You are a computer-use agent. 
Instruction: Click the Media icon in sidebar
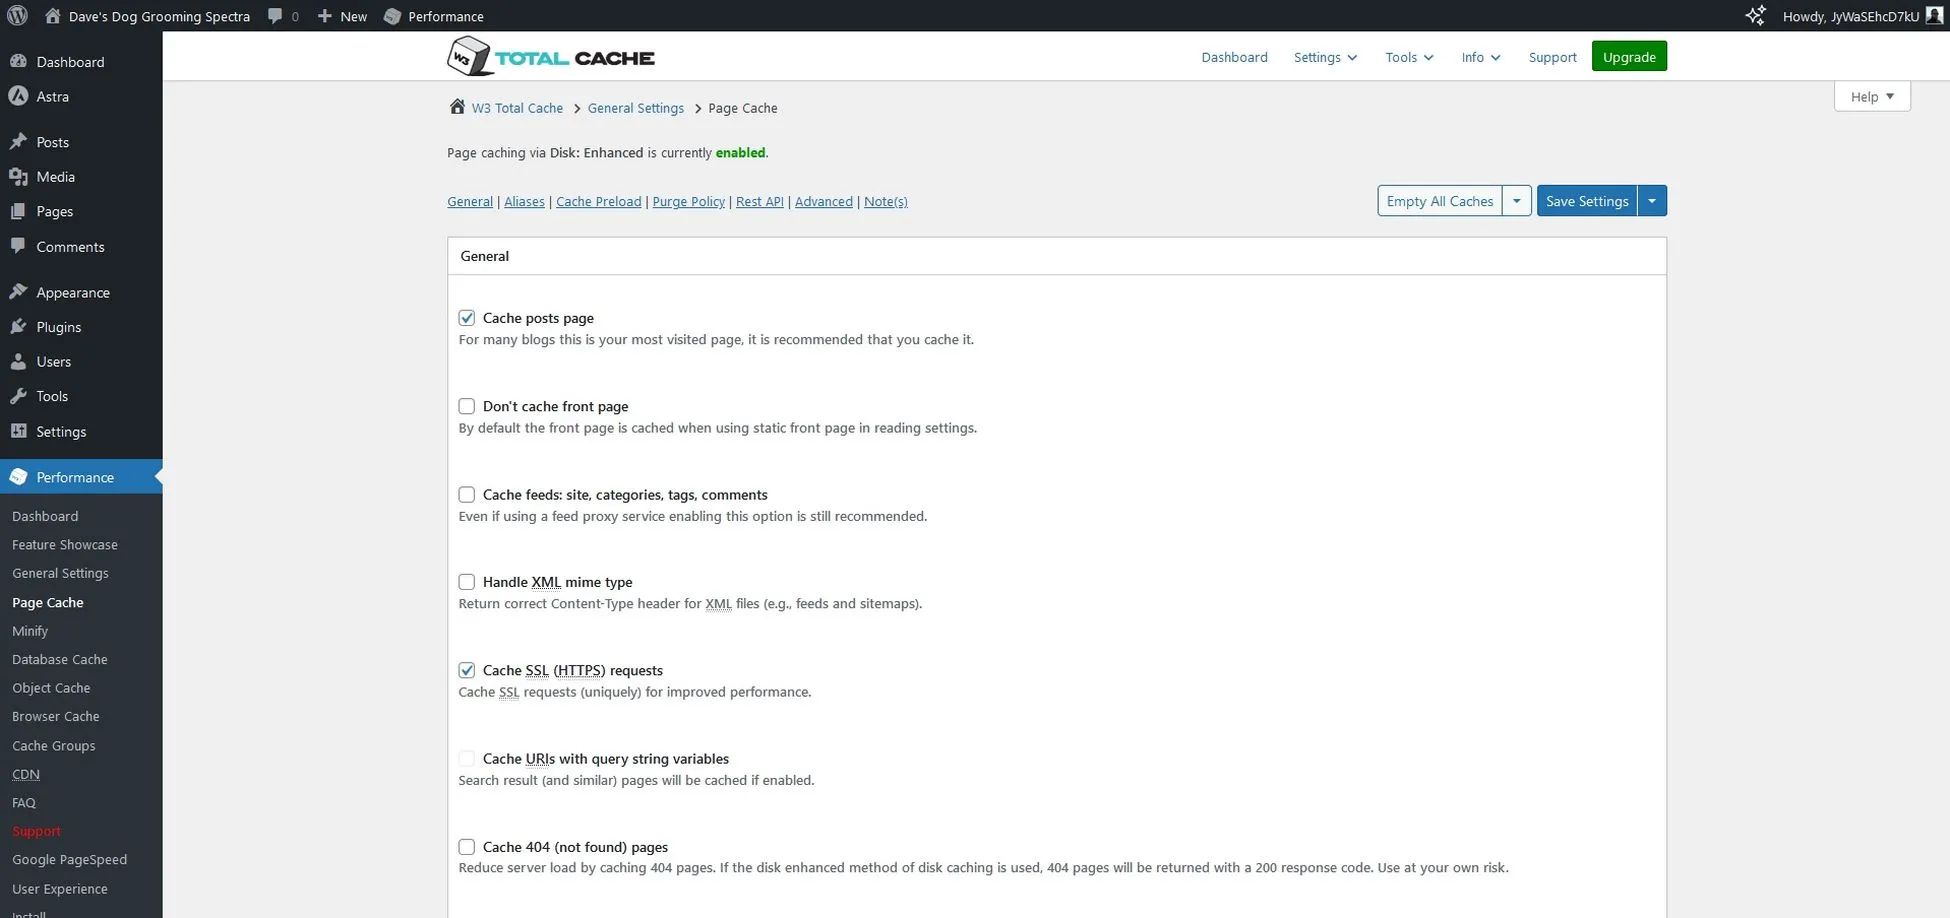tap(18, 177)
